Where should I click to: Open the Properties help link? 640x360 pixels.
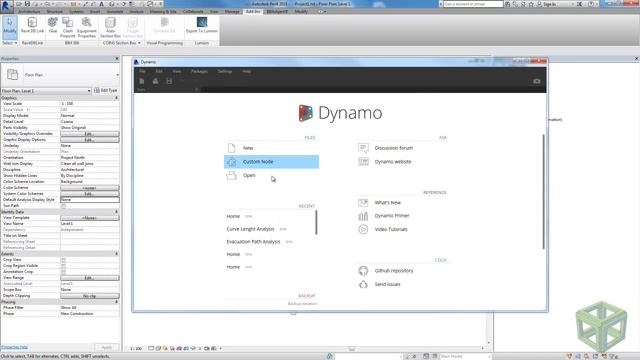(x=14, y=347)
